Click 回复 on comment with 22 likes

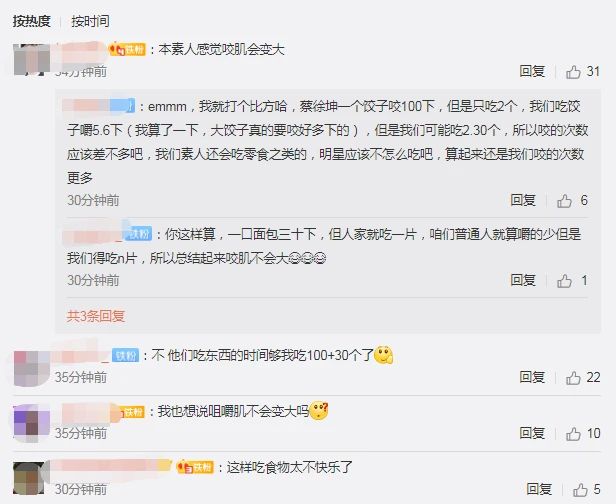(532, 378)
